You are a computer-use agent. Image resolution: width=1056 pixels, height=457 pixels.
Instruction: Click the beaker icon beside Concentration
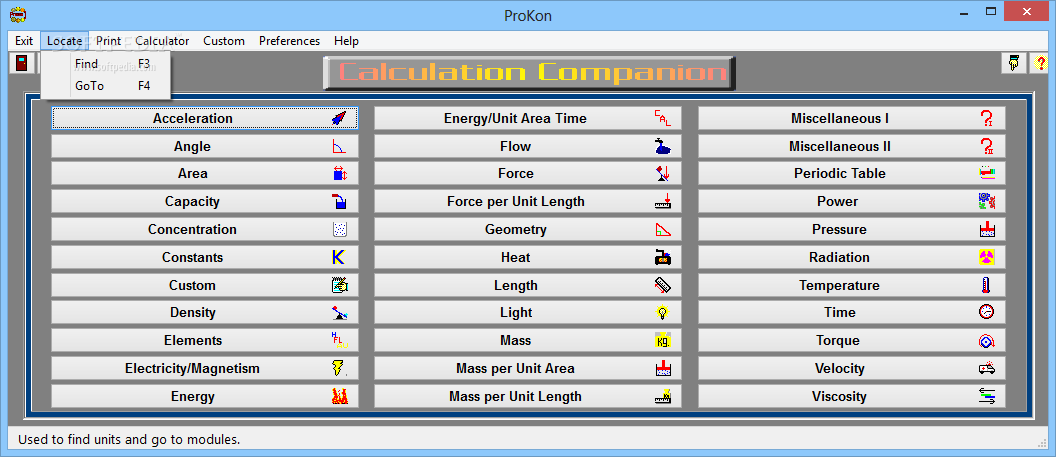point(339,230)
